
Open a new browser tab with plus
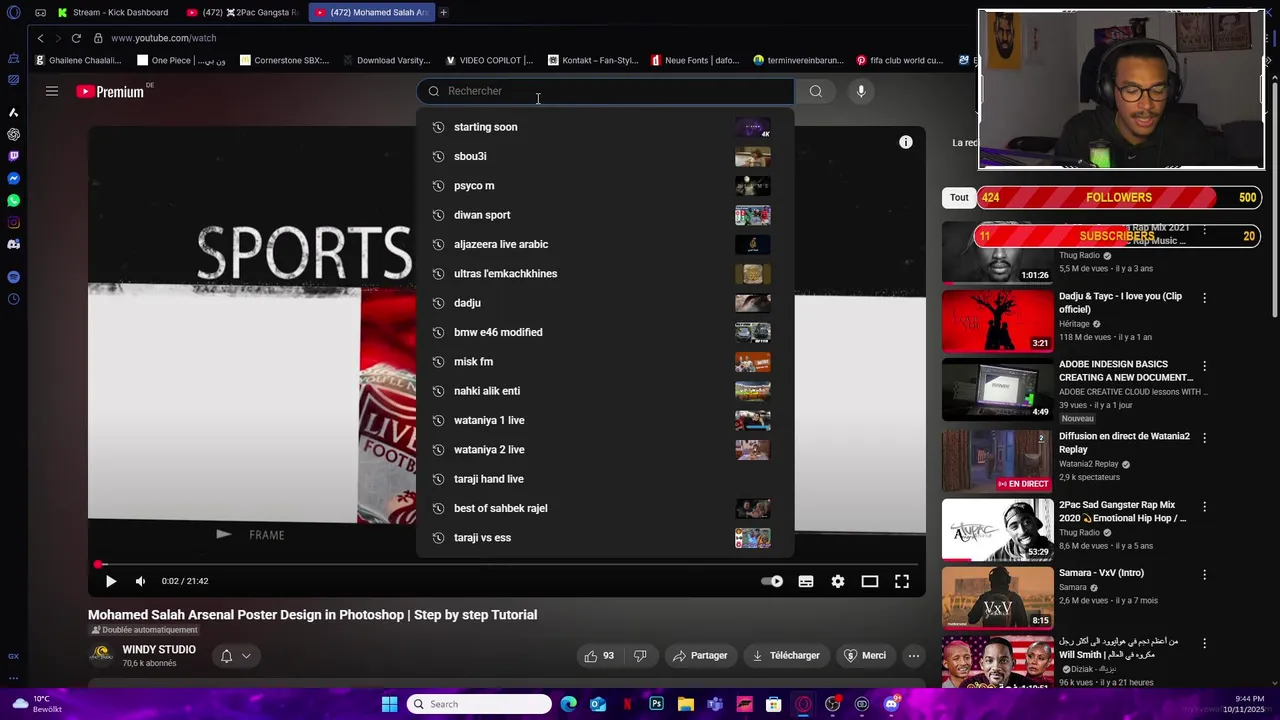(443, 12)
